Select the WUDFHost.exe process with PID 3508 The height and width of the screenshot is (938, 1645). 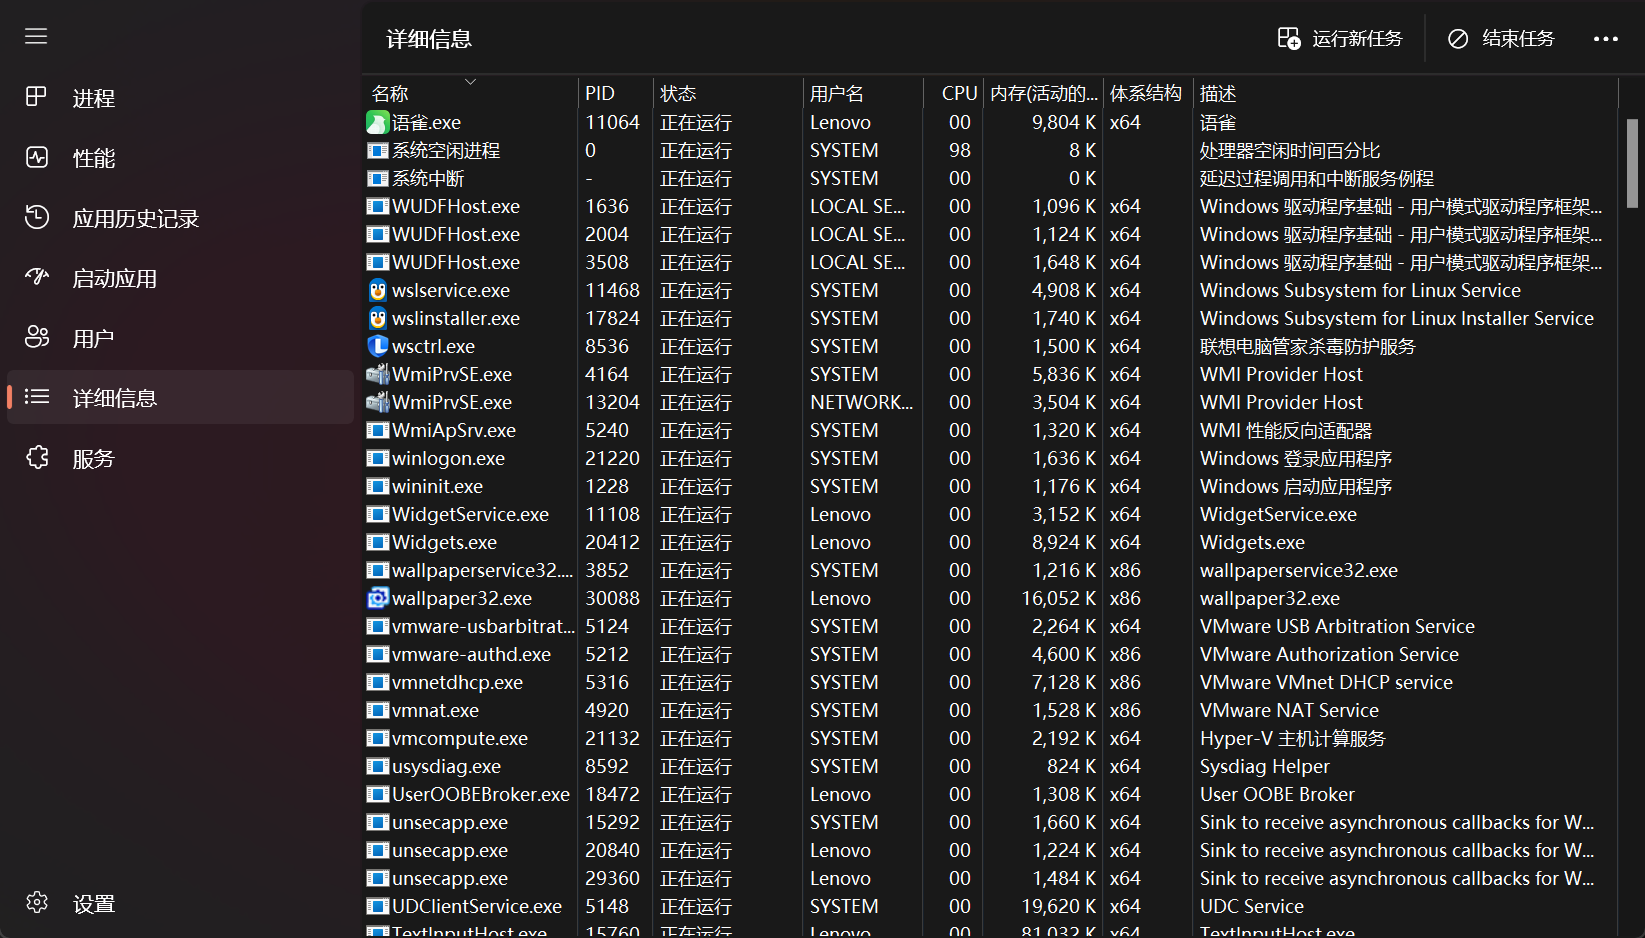click(456, 262)
